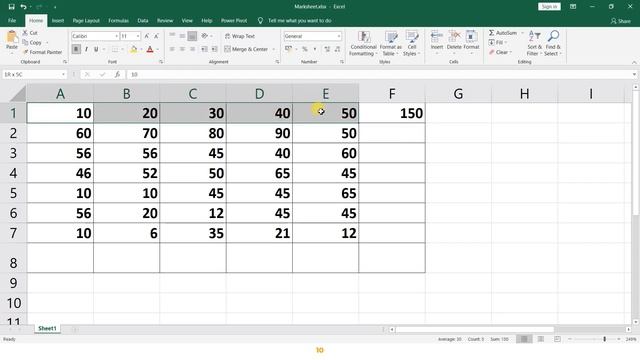Viewport: 640px width, 360px height.
Task: Open the font size 11 dropdown
Action: click(138, 36)
